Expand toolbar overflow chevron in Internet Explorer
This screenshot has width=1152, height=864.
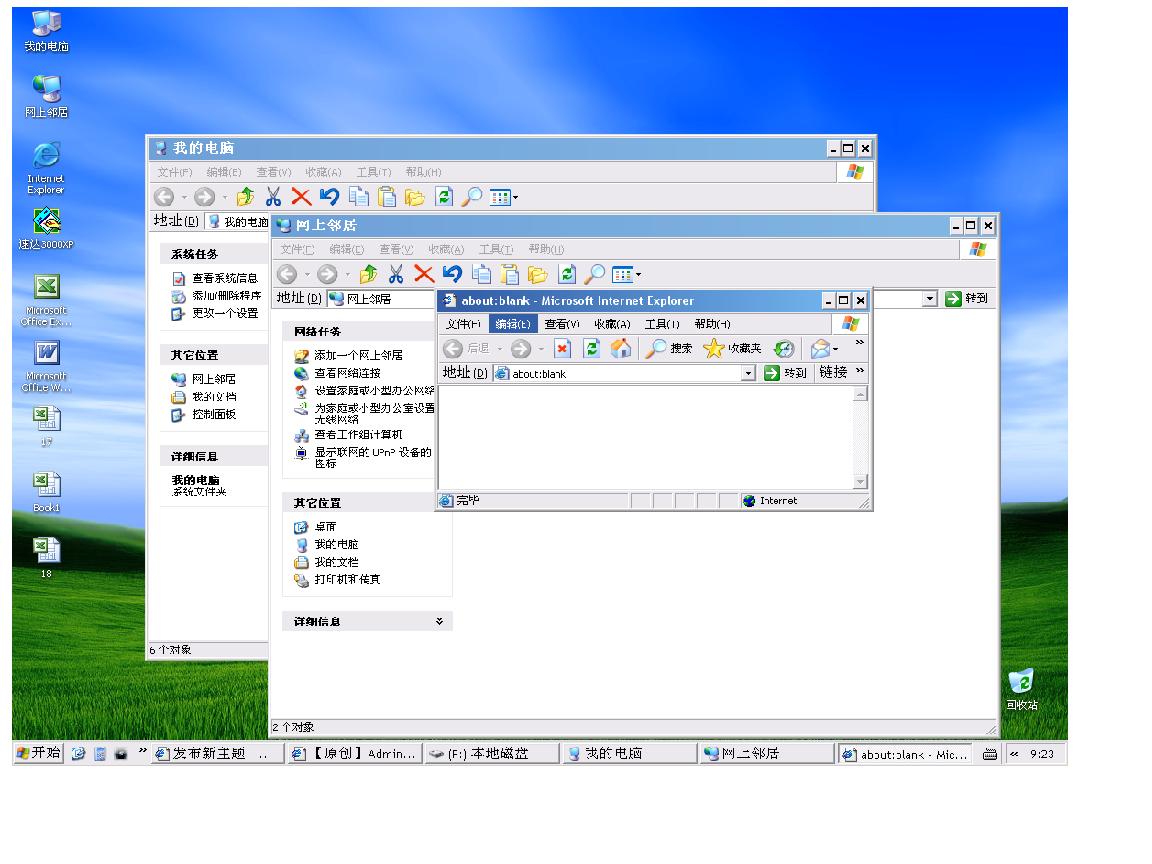point(860,342)
